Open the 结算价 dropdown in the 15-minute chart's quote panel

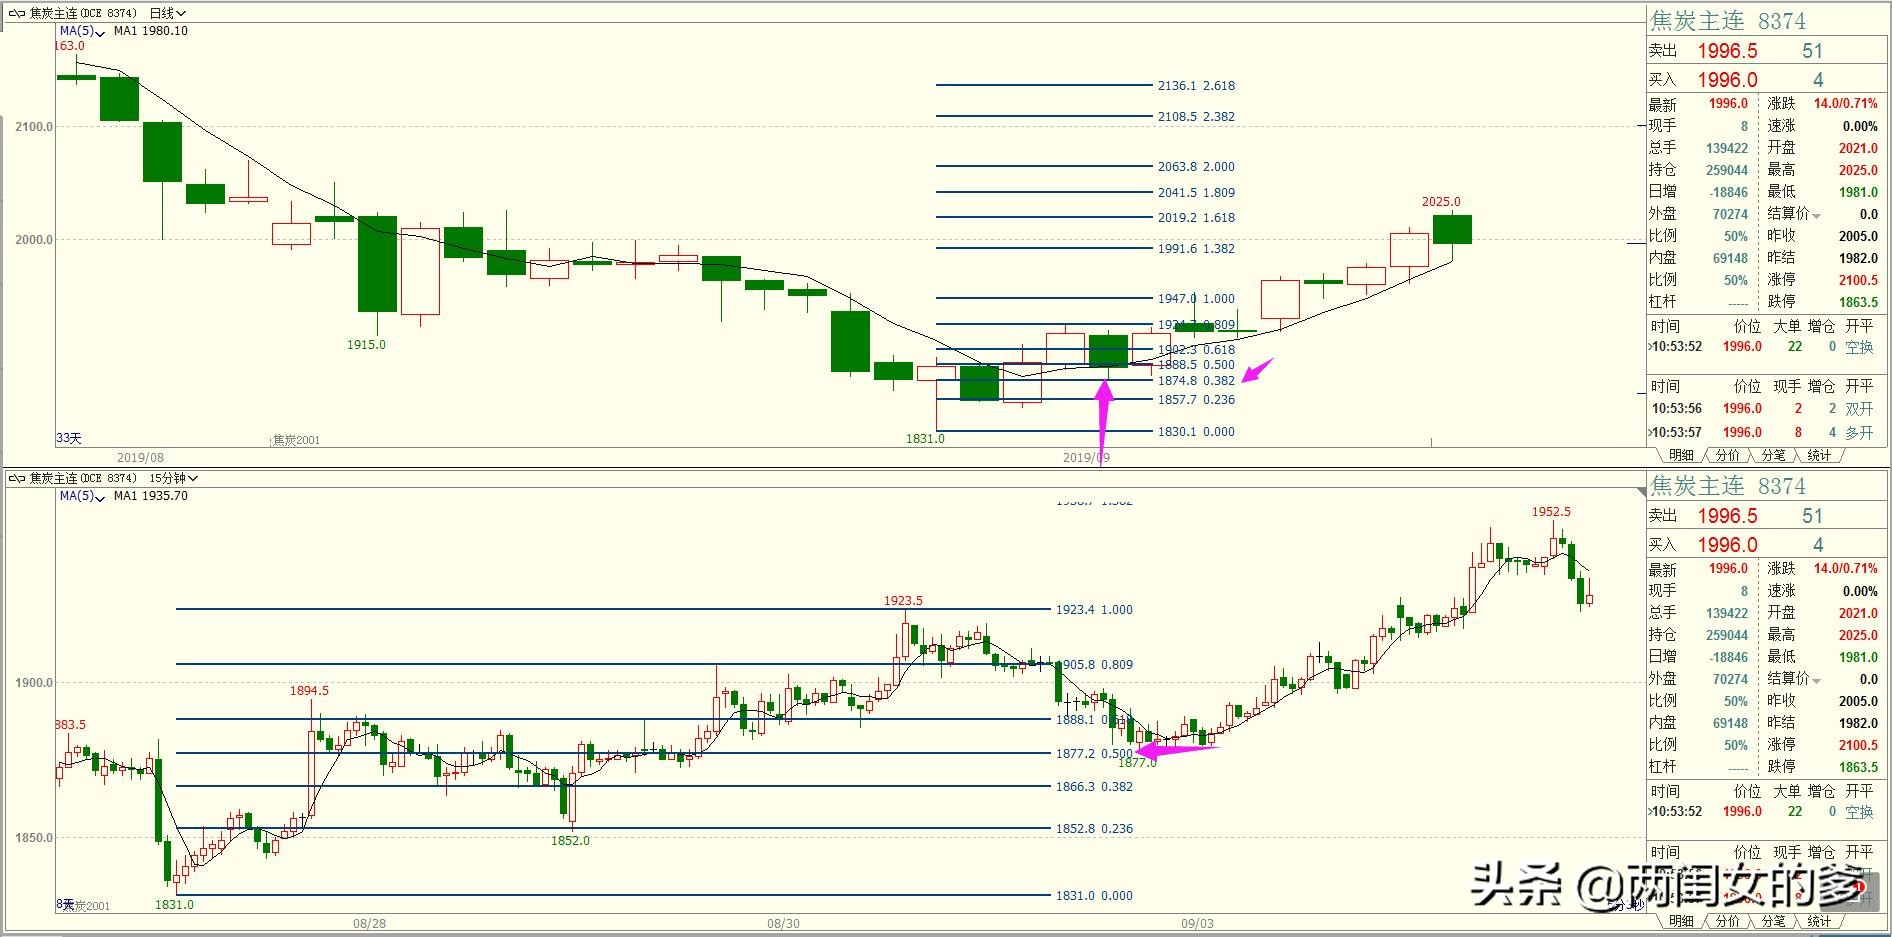[1816, 680]
